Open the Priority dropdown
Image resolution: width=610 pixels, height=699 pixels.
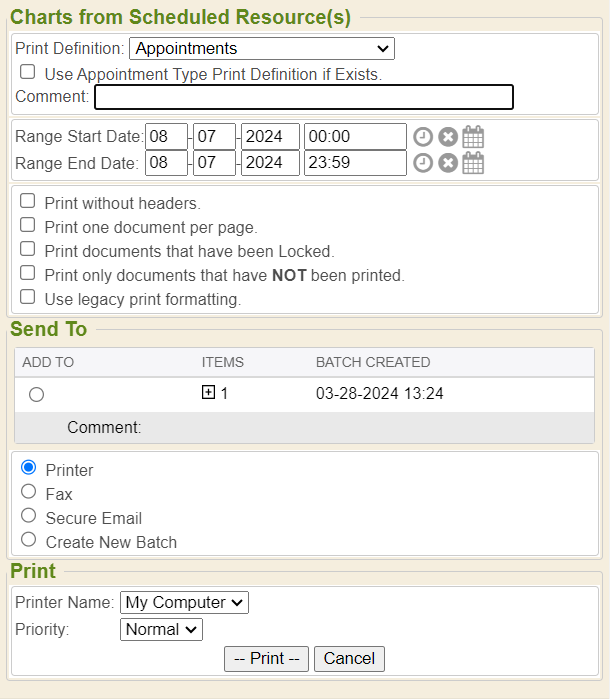point(161,629)
